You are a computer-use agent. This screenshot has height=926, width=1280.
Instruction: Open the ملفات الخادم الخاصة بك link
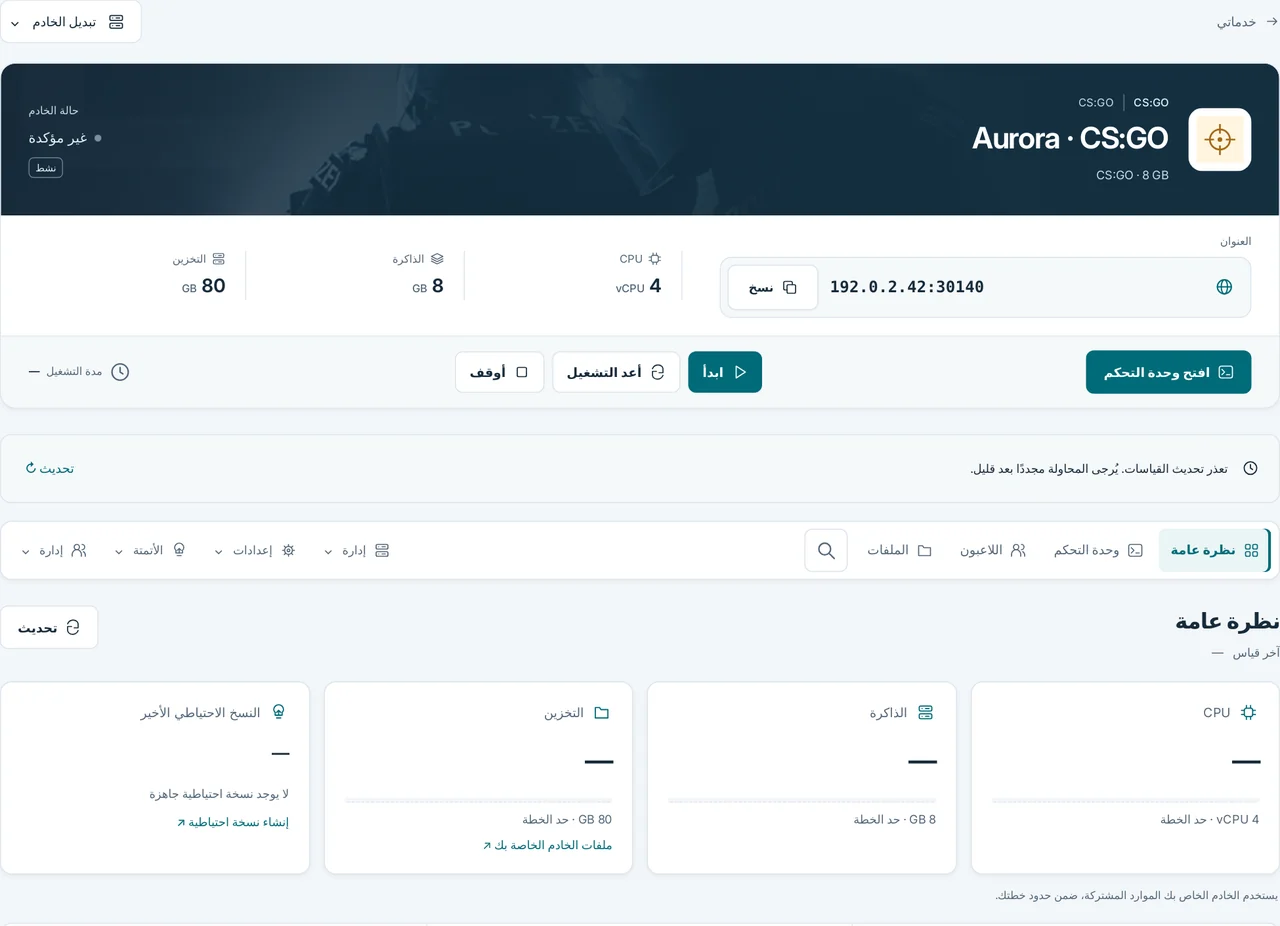point(547,845)
